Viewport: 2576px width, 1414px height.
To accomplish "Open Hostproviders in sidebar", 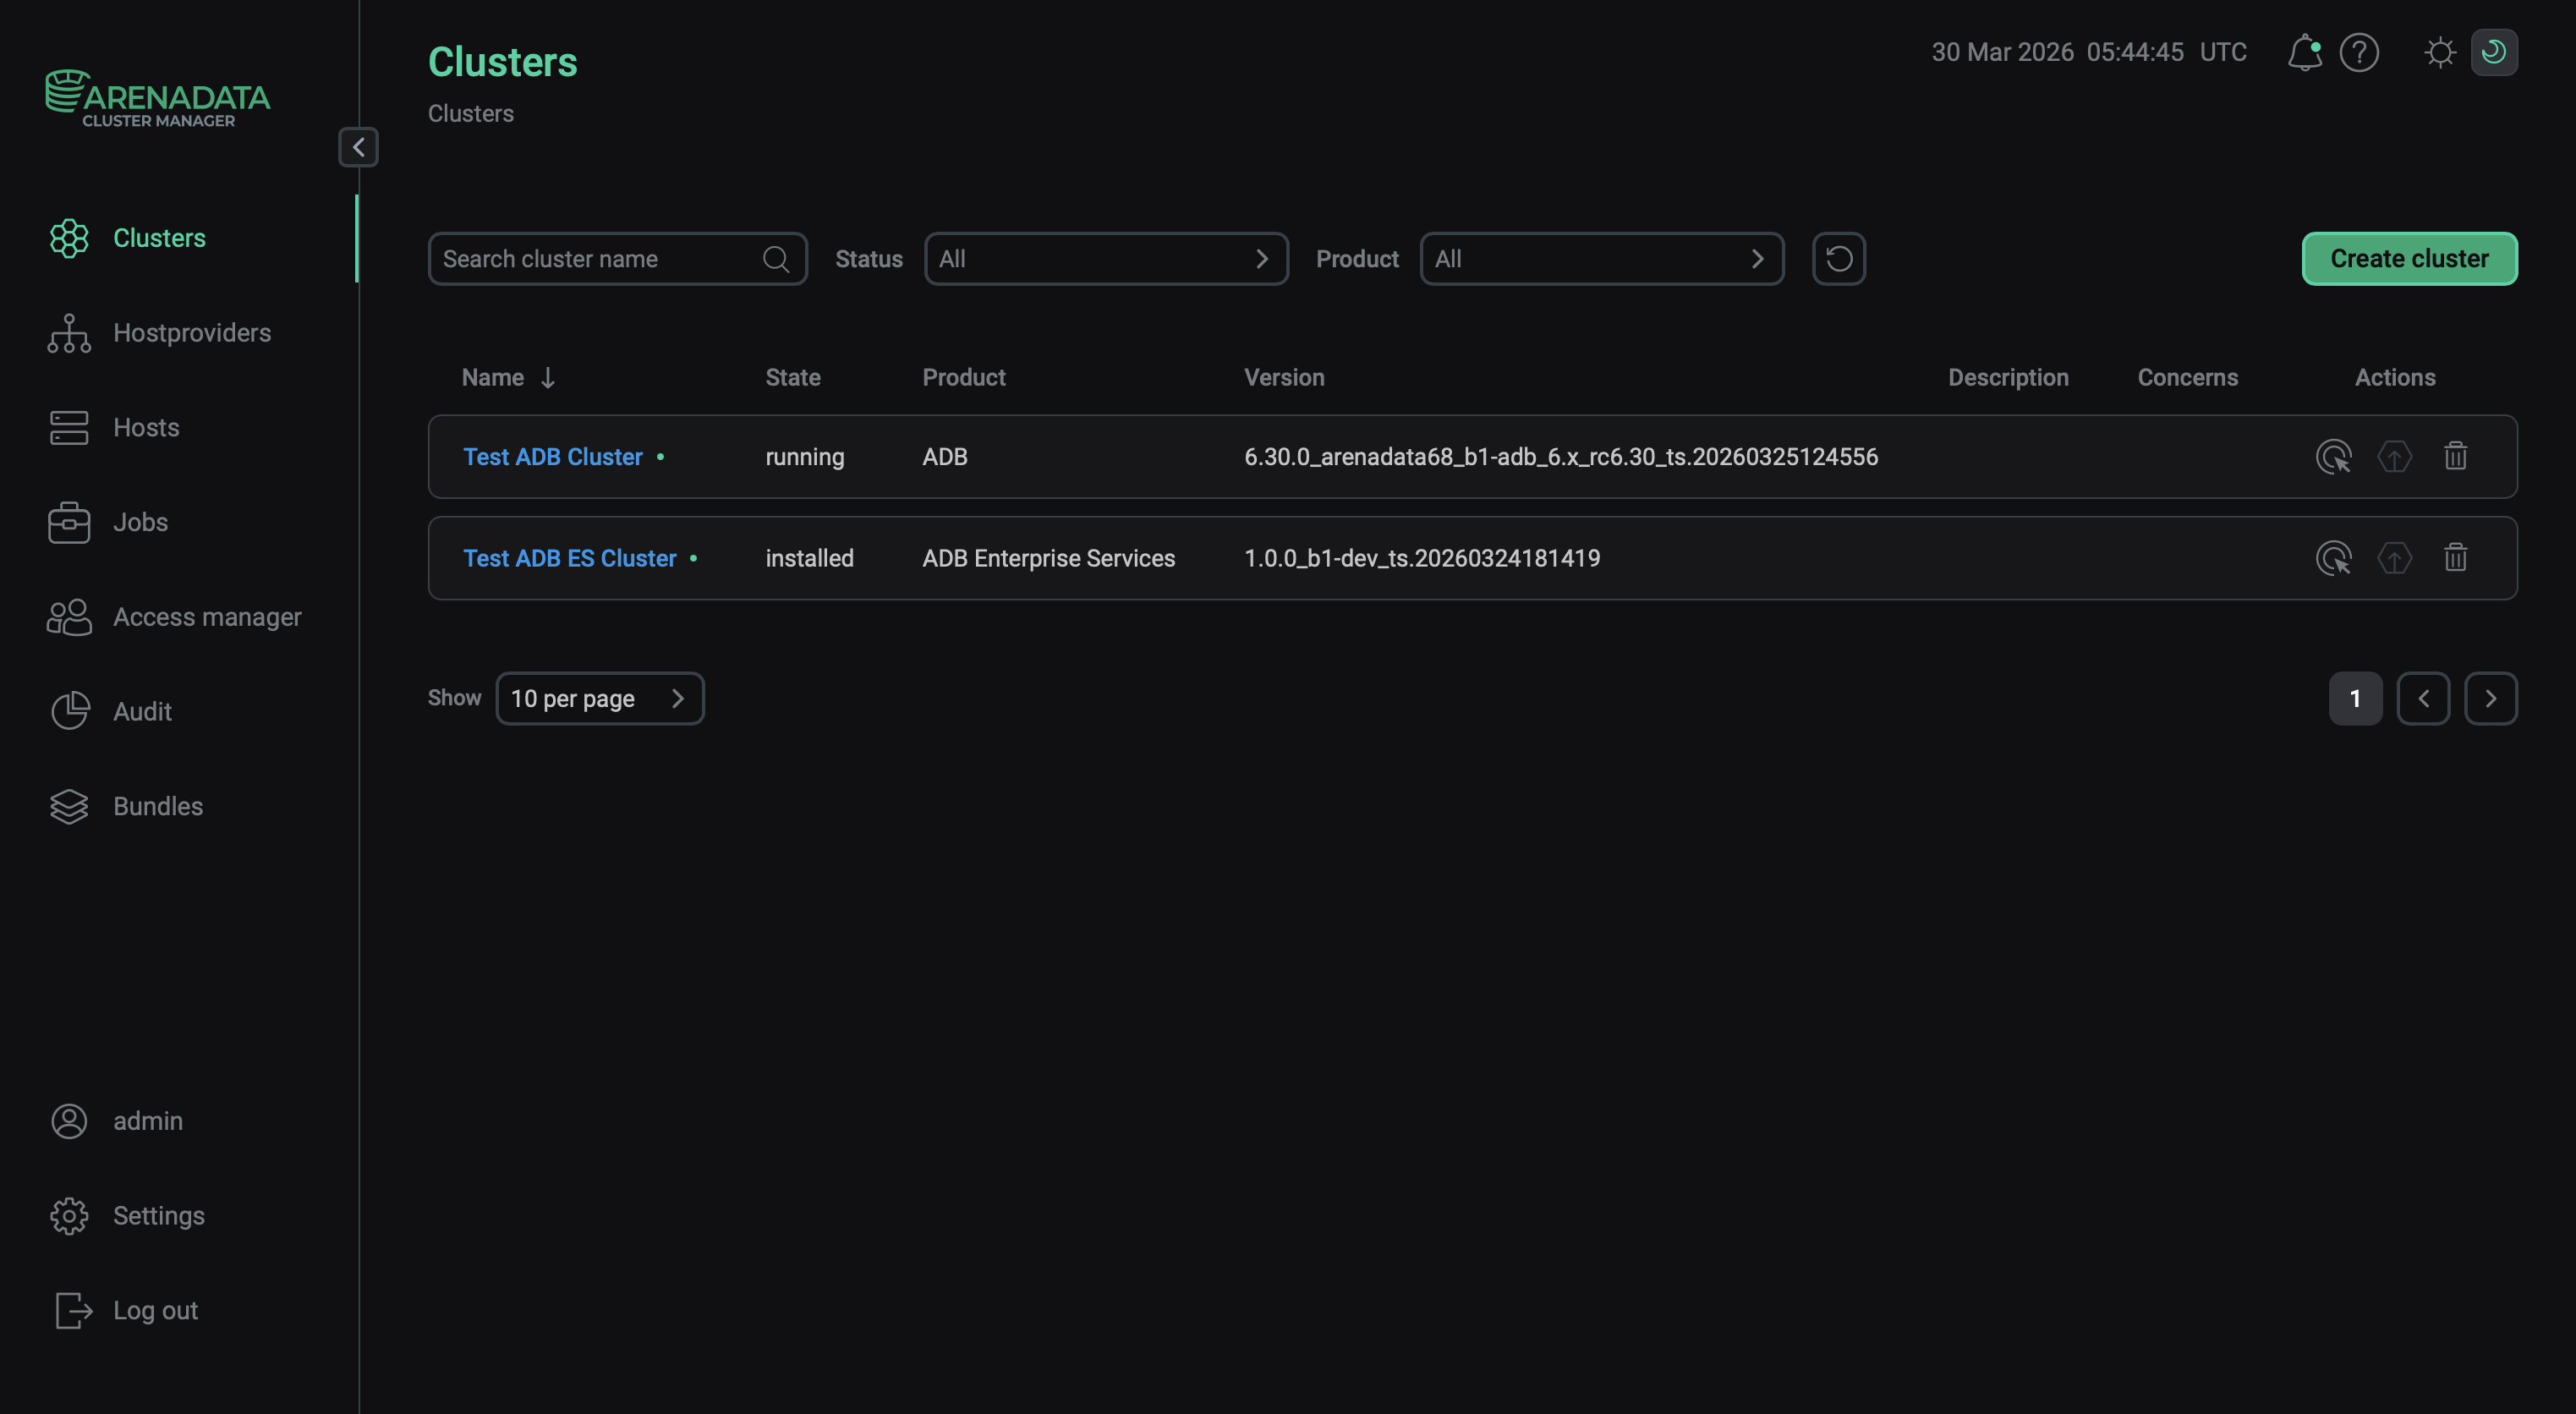I will pos(191,333).
